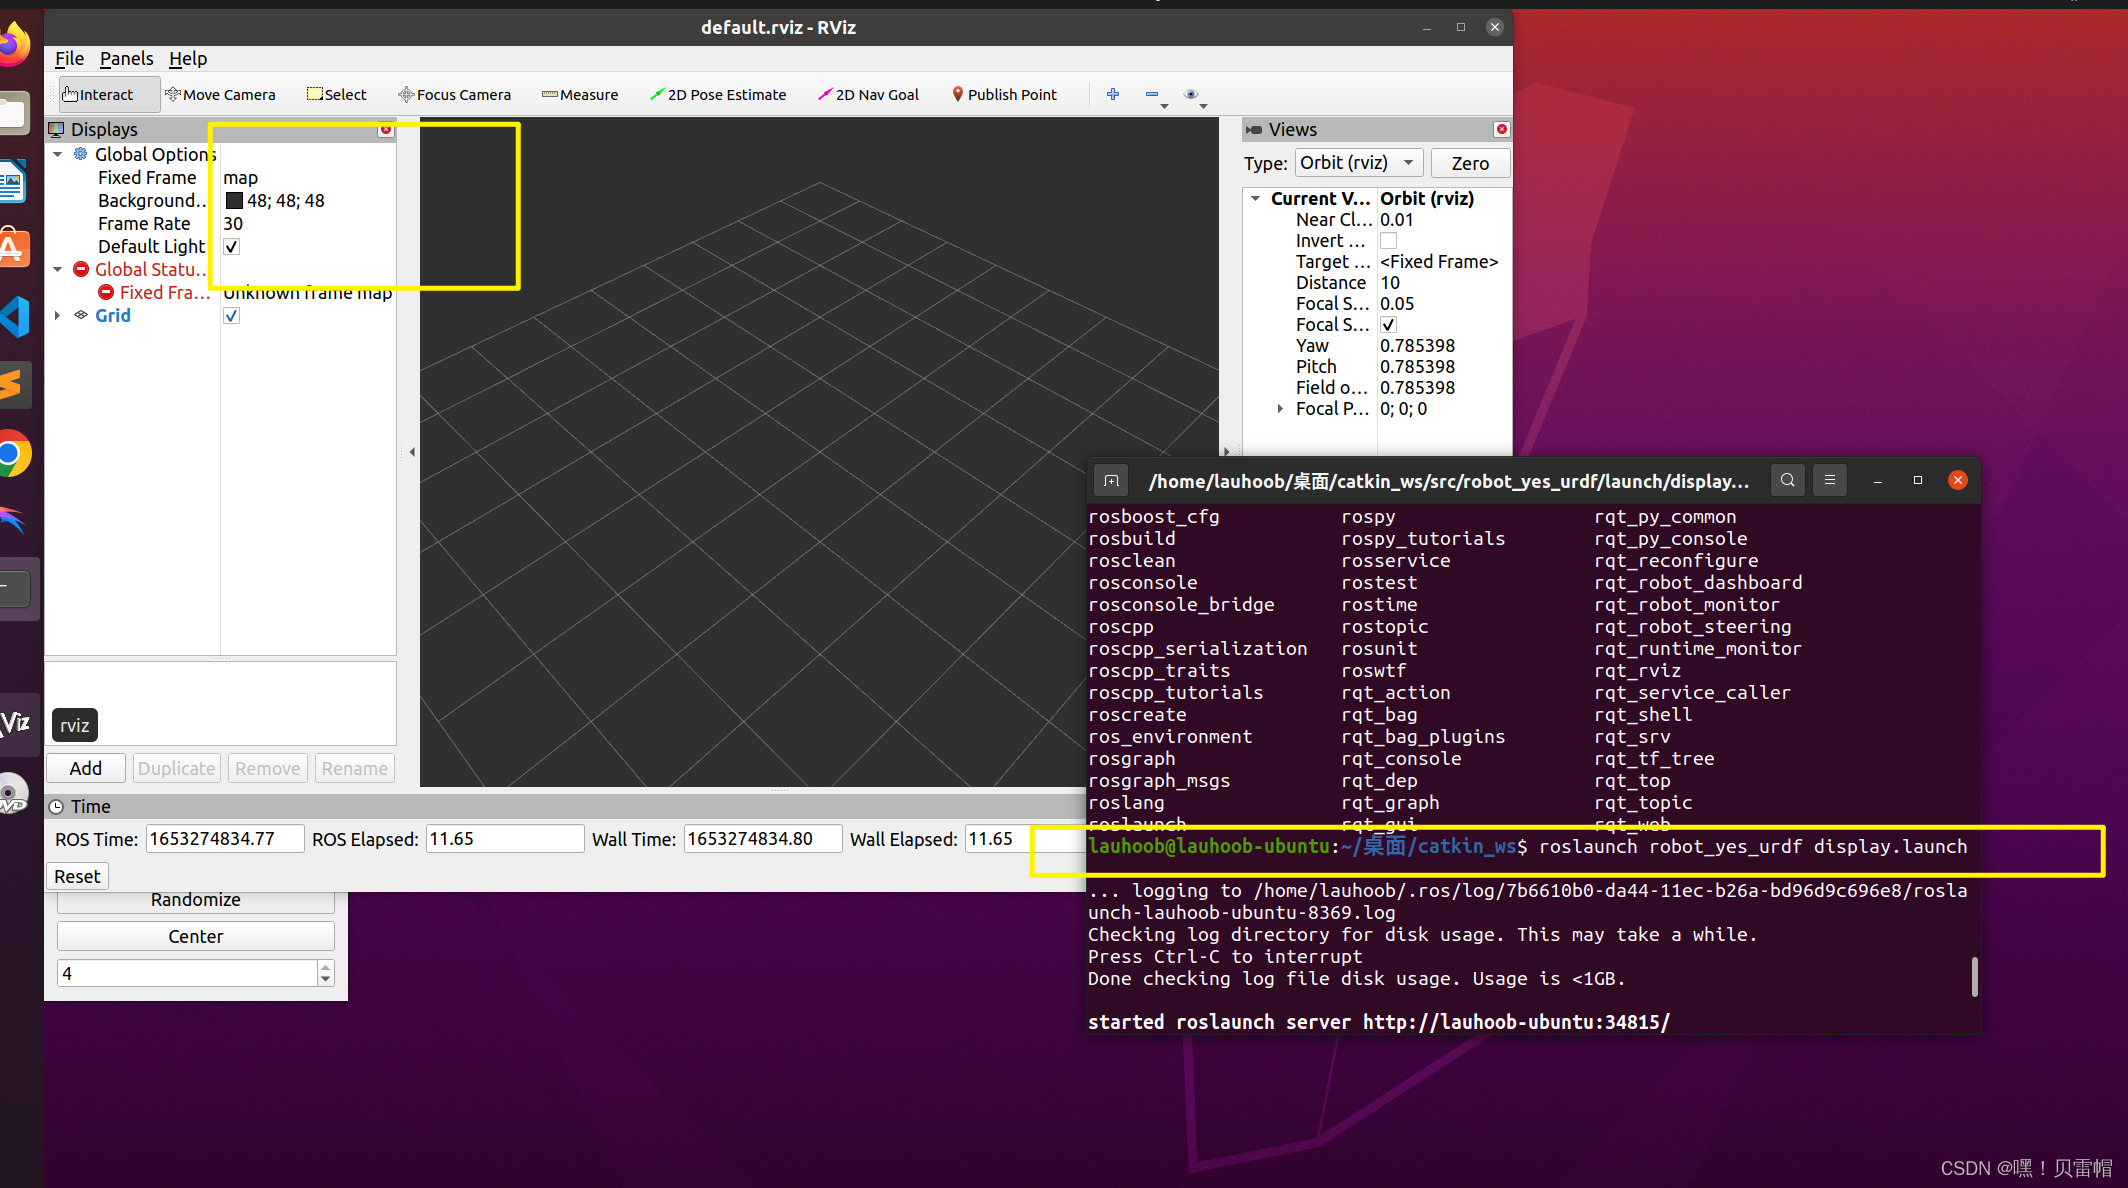Expand the Grid display tree item

coord(58,316)
